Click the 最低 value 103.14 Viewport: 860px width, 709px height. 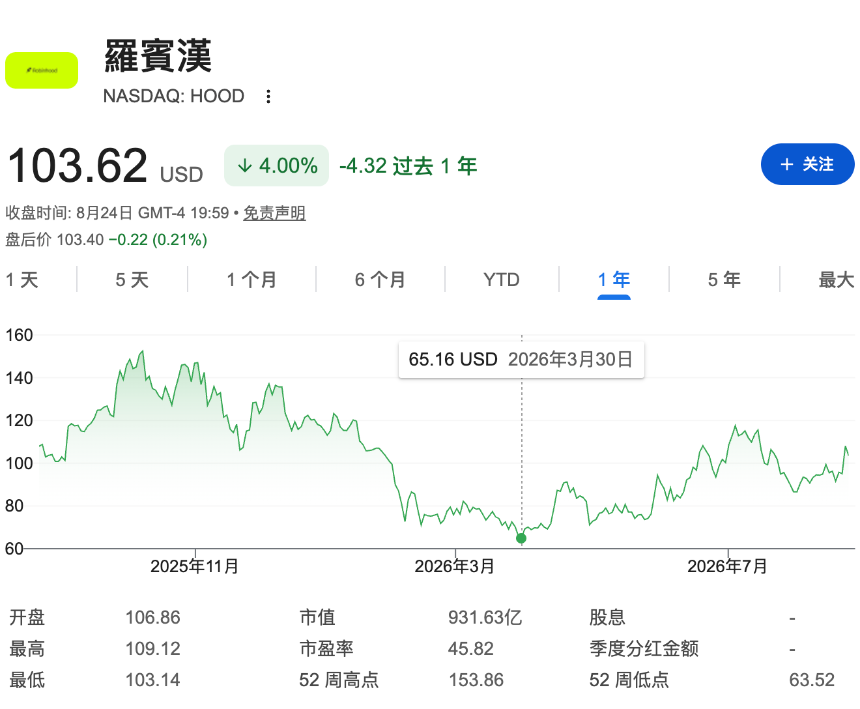click(152, 680)
